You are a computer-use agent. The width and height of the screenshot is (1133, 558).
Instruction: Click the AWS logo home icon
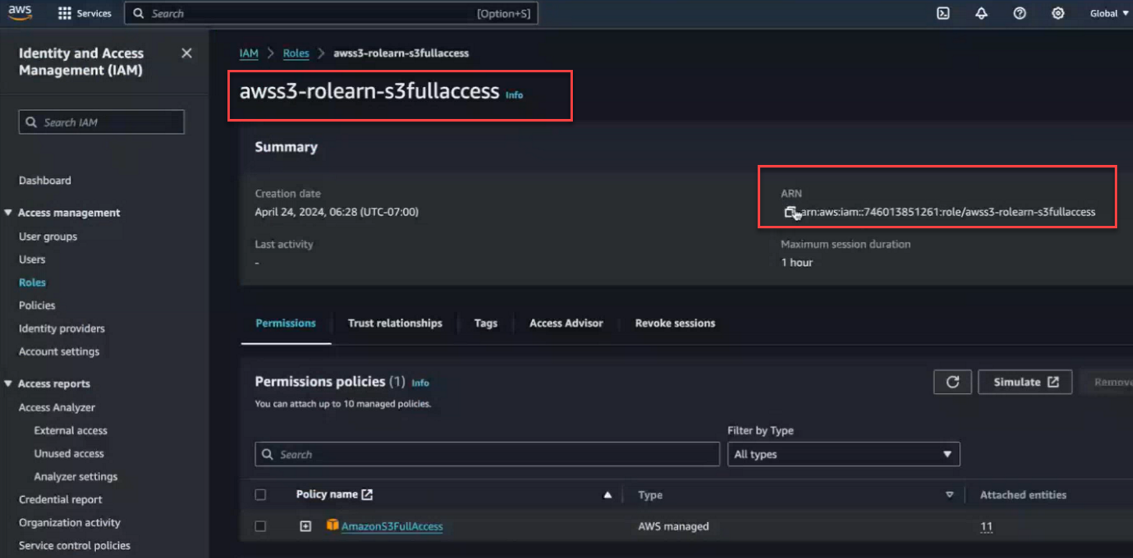click(20, 13)
